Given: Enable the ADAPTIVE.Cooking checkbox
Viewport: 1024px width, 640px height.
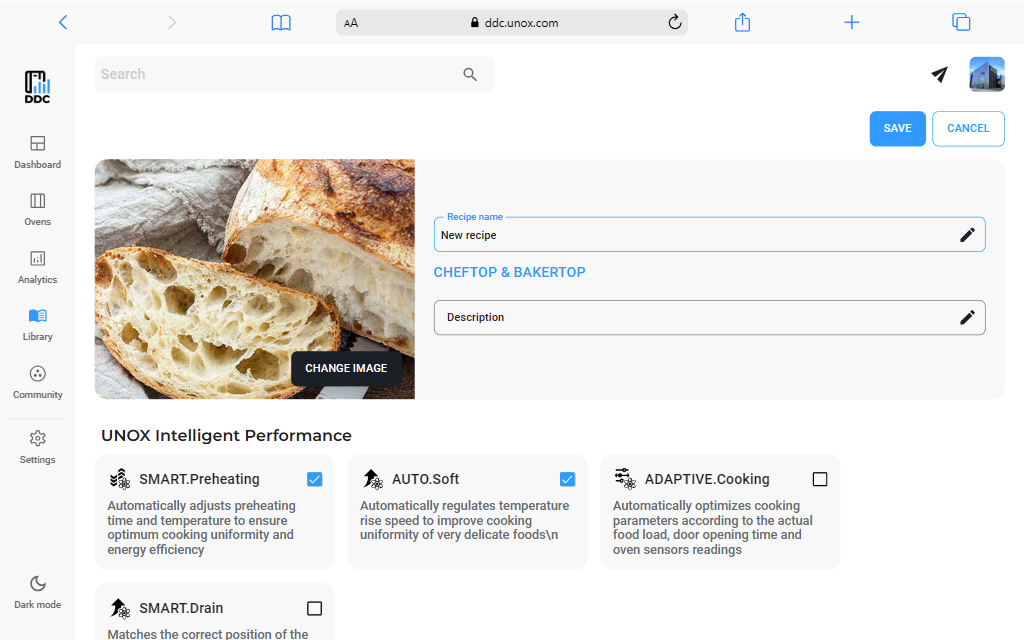Looking at the screenshot, I should click(820, 479).
